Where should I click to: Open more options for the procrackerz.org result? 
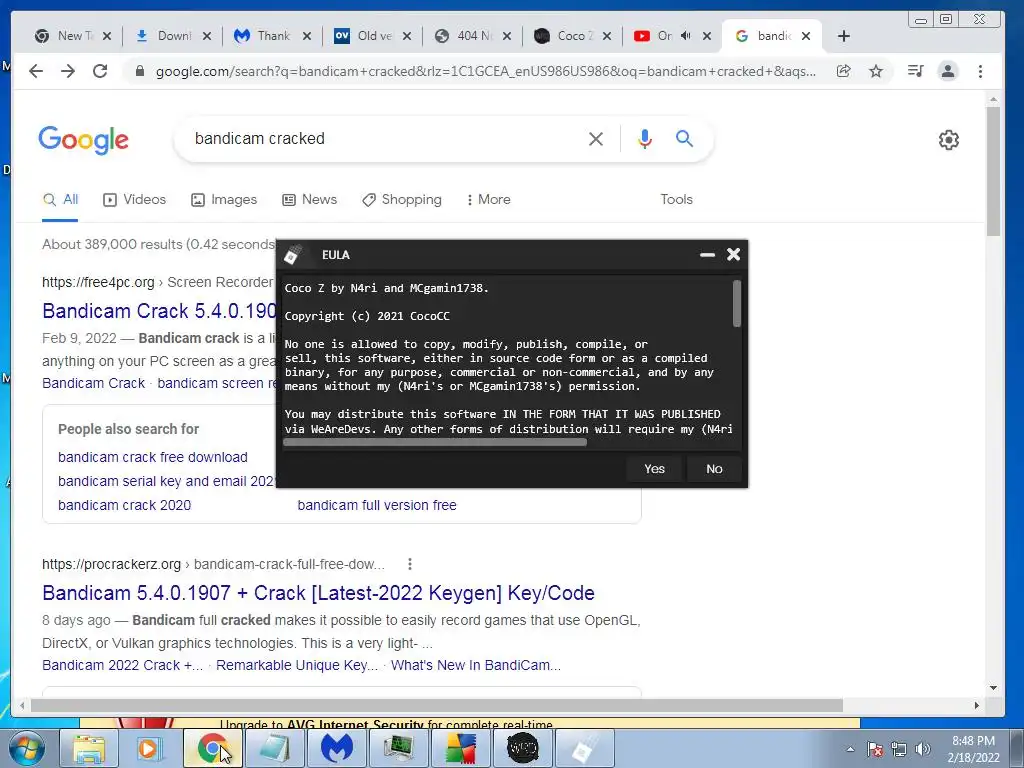[x=409, y=564]
